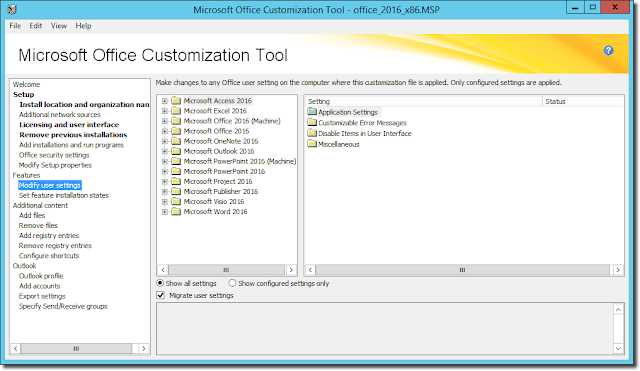Click the right arrow of settings list scrollbar

618,270
